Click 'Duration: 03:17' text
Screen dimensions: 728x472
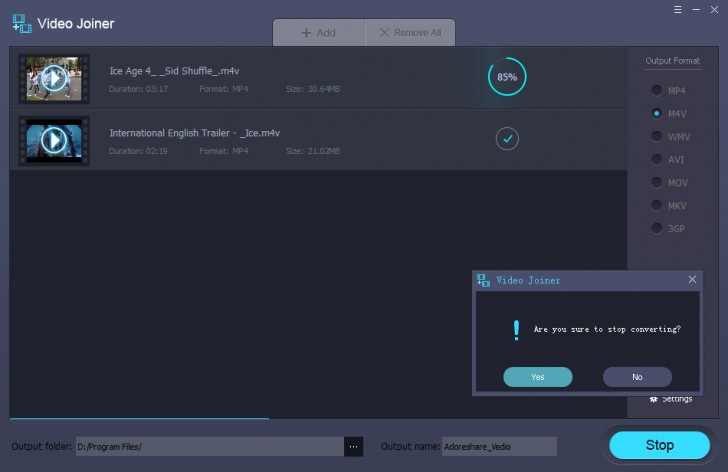138,89
